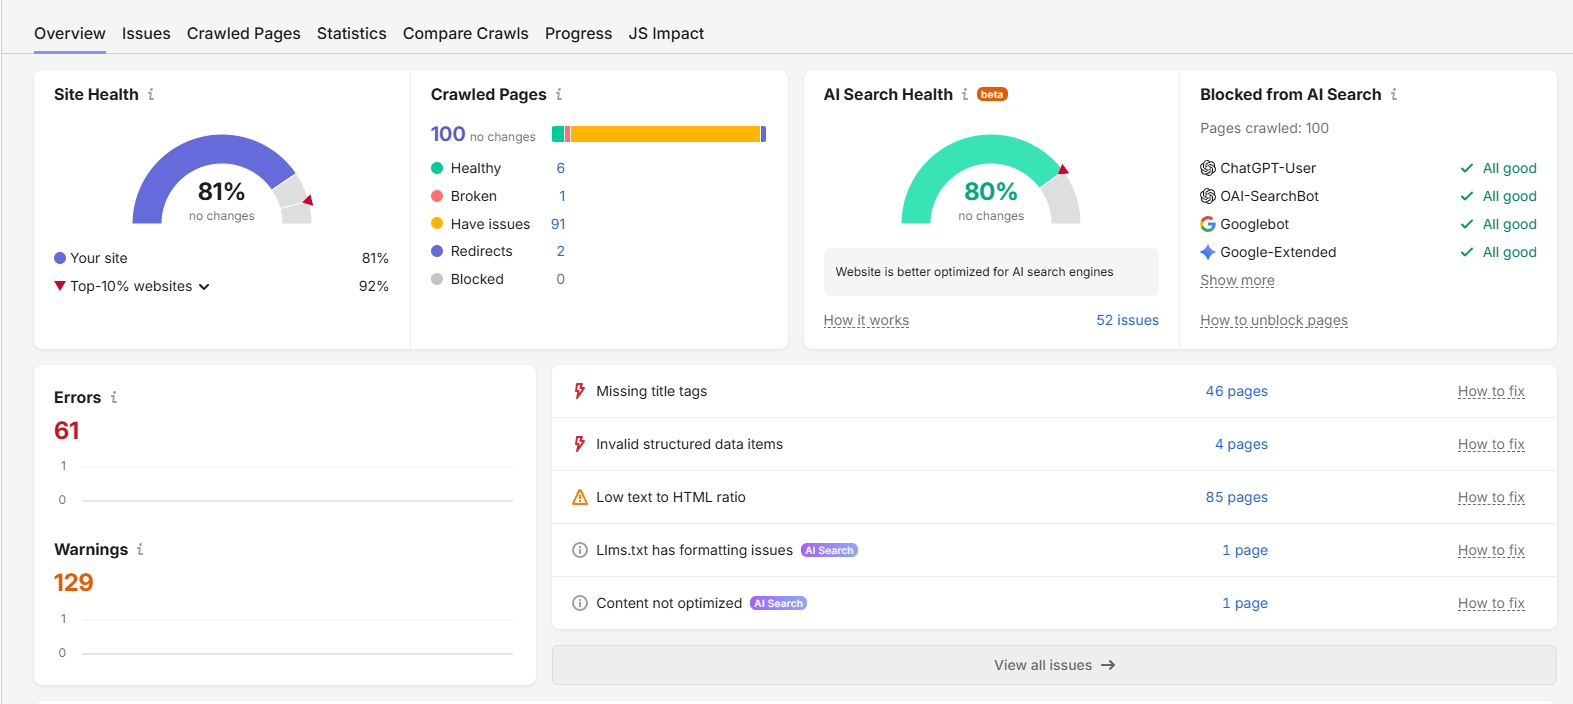Screen dimensions: 1573x704
Task: Click the ChatGPT-User logo icon
Action: click(x=1208, y=168)
